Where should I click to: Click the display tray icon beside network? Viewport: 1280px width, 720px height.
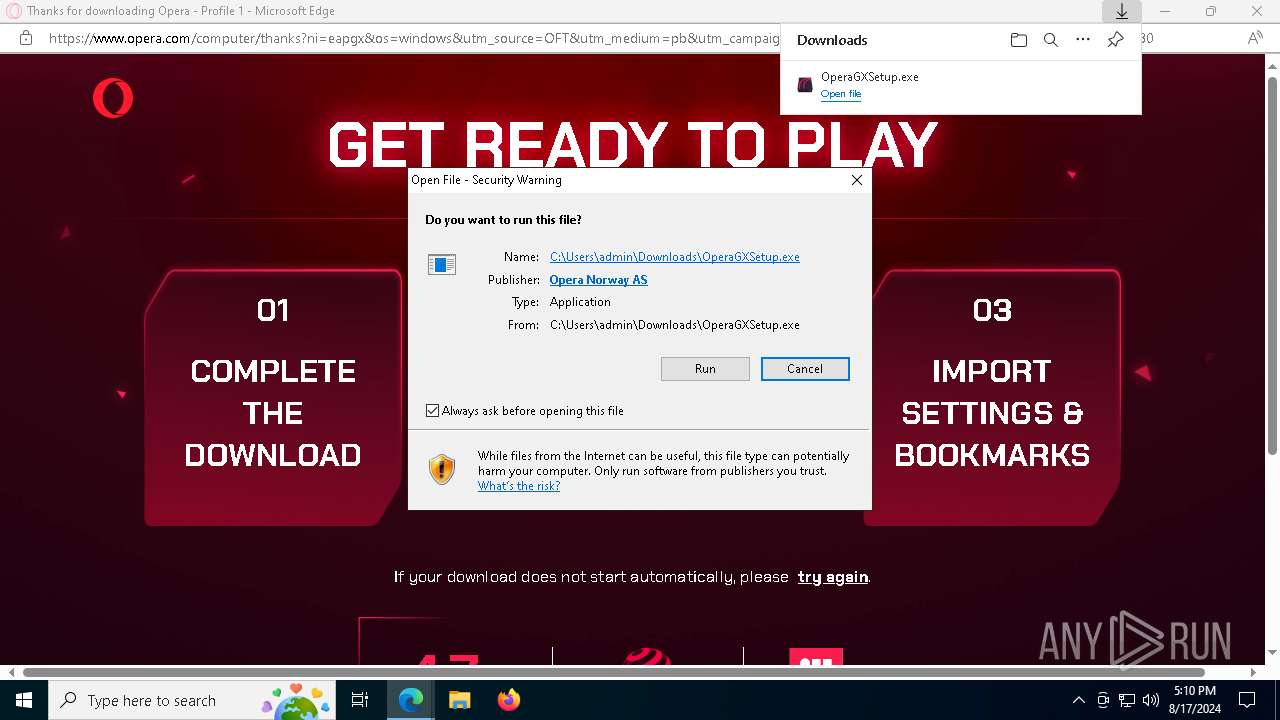pyautogui.click(x=1103, y=700)
